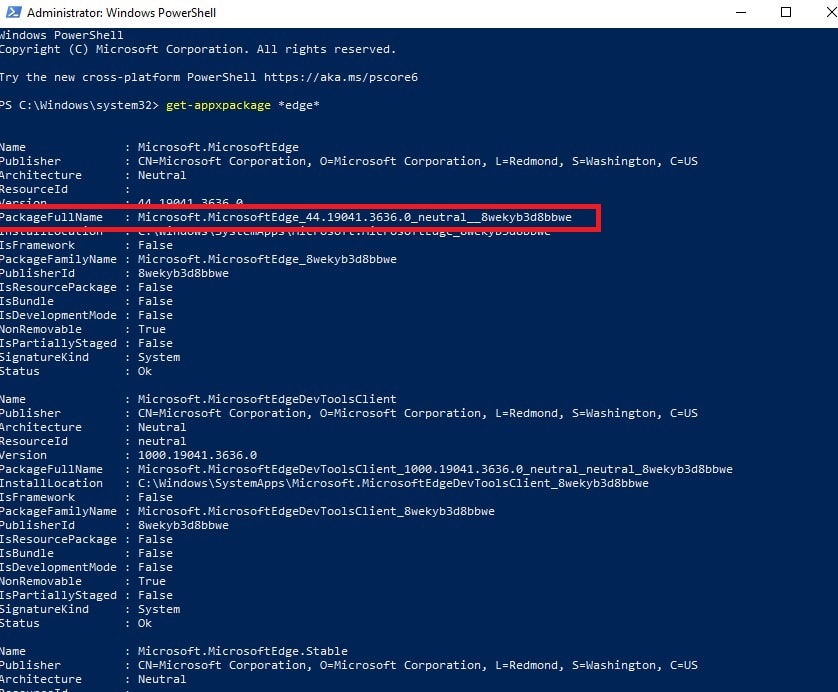Select the Microsoft Corporation copyright line

click(200, 48)
